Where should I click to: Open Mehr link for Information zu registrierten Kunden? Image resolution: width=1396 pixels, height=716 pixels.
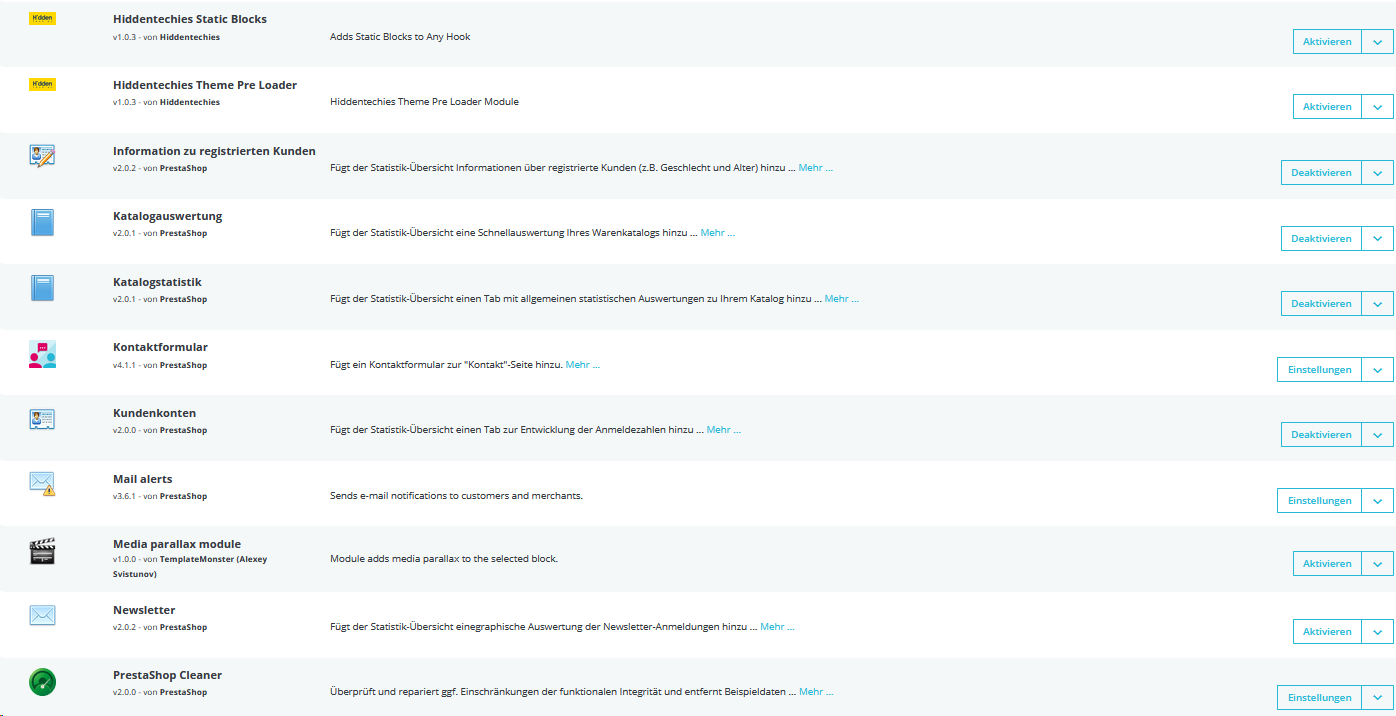(x=815, y=168)
